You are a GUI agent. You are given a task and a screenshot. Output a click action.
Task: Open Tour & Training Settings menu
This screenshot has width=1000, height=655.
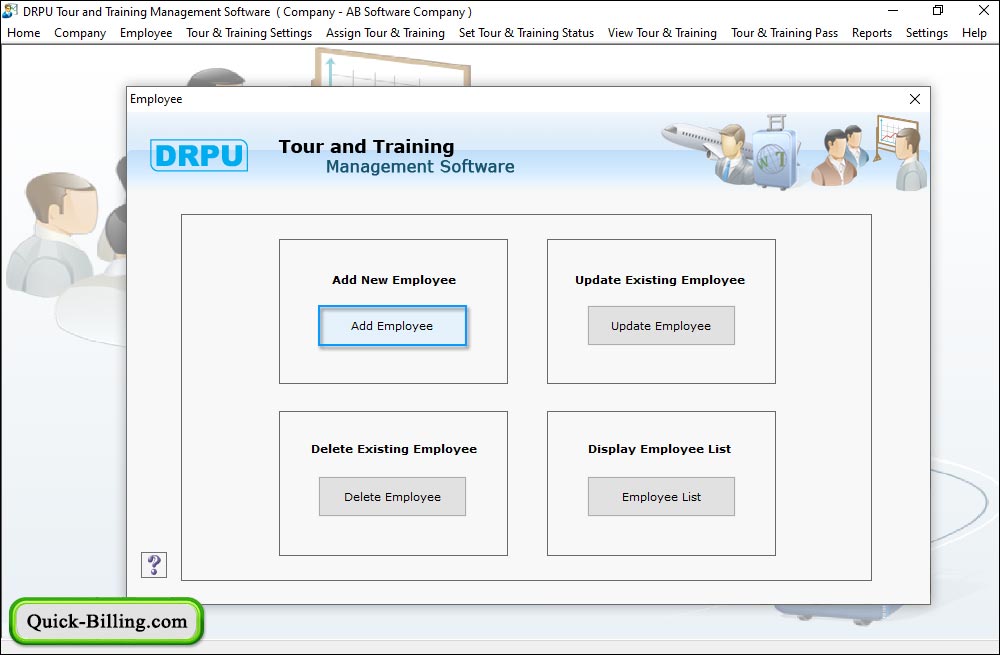click(x=249, y=33)
